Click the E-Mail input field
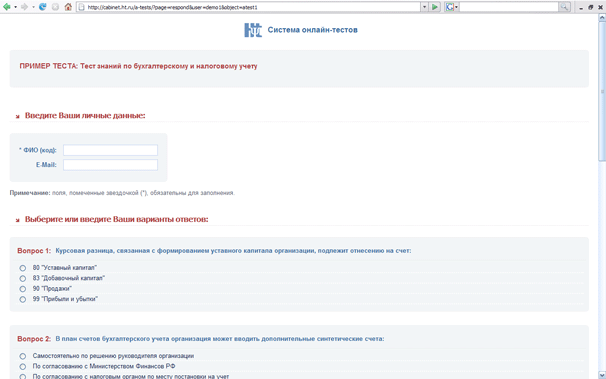606x379 pixels. coord(111,165)
